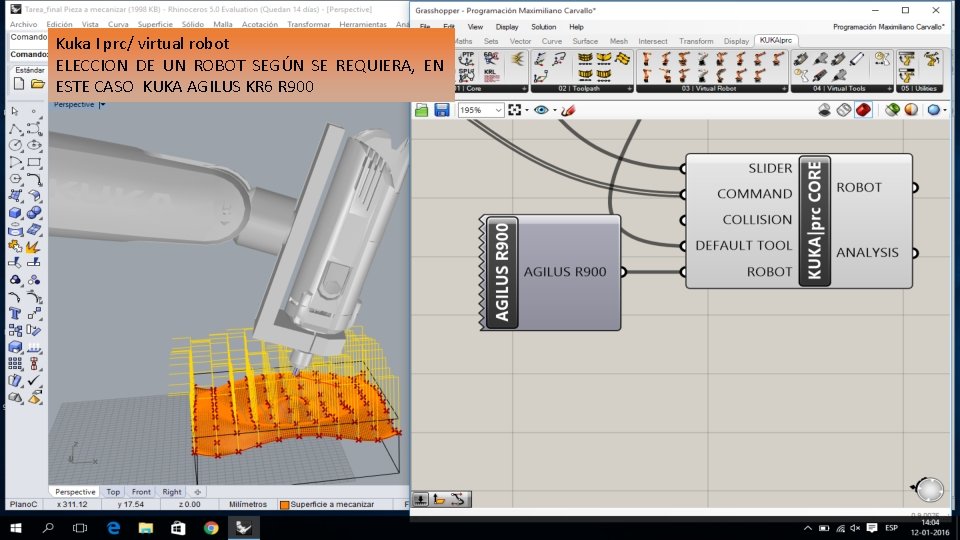This screenshot has height=540, width=960.
Task: Expand the 04 | Virtual Tools panel
Action: (889, 89)
